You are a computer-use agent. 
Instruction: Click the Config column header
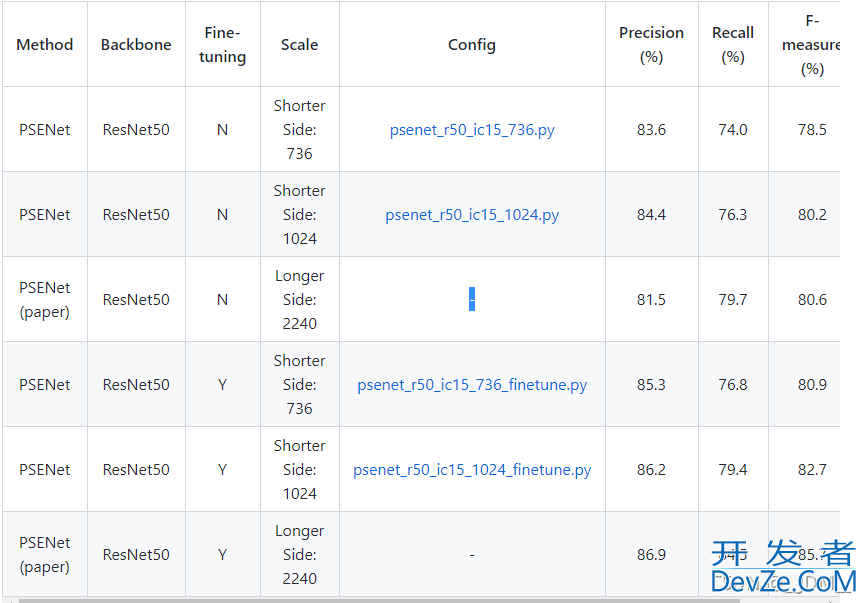(472, 45)
